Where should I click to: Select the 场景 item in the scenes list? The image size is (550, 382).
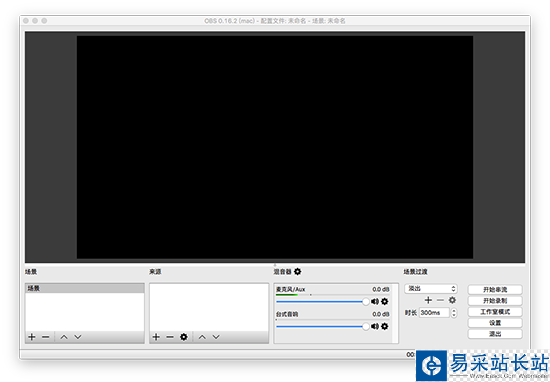[85, 288]
